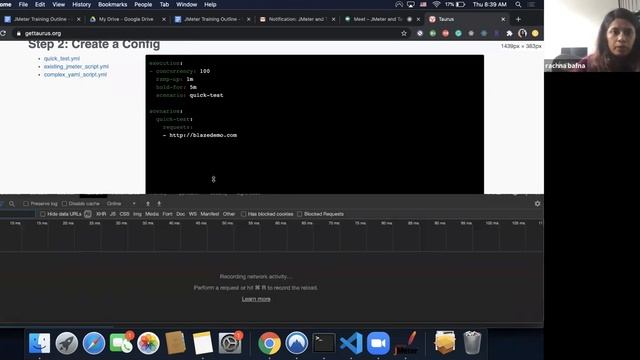Open Wi-Fi status in menu bar
The image size is (640, 360).
[436, 4]
